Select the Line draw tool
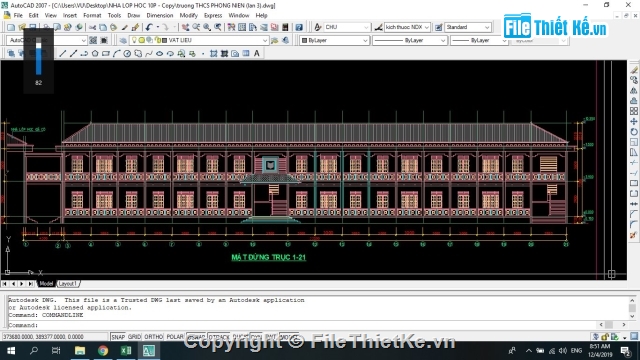The width and height of the screenshot is (640, 360). pos(62,53)
